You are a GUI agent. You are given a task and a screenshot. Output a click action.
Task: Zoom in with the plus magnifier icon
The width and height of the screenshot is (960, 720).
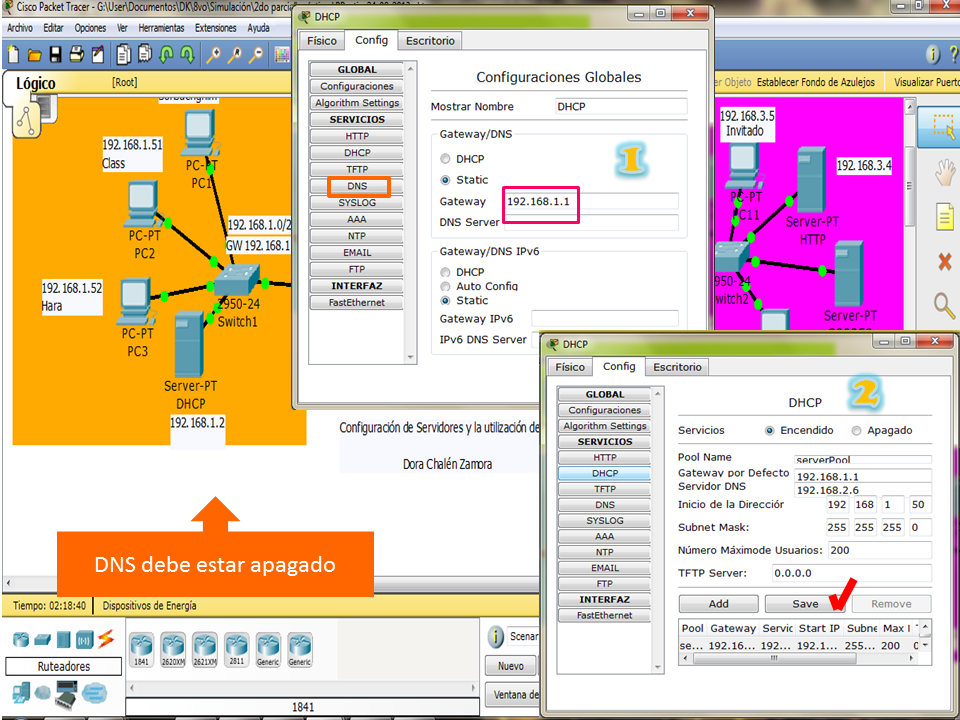click(213, 55)
